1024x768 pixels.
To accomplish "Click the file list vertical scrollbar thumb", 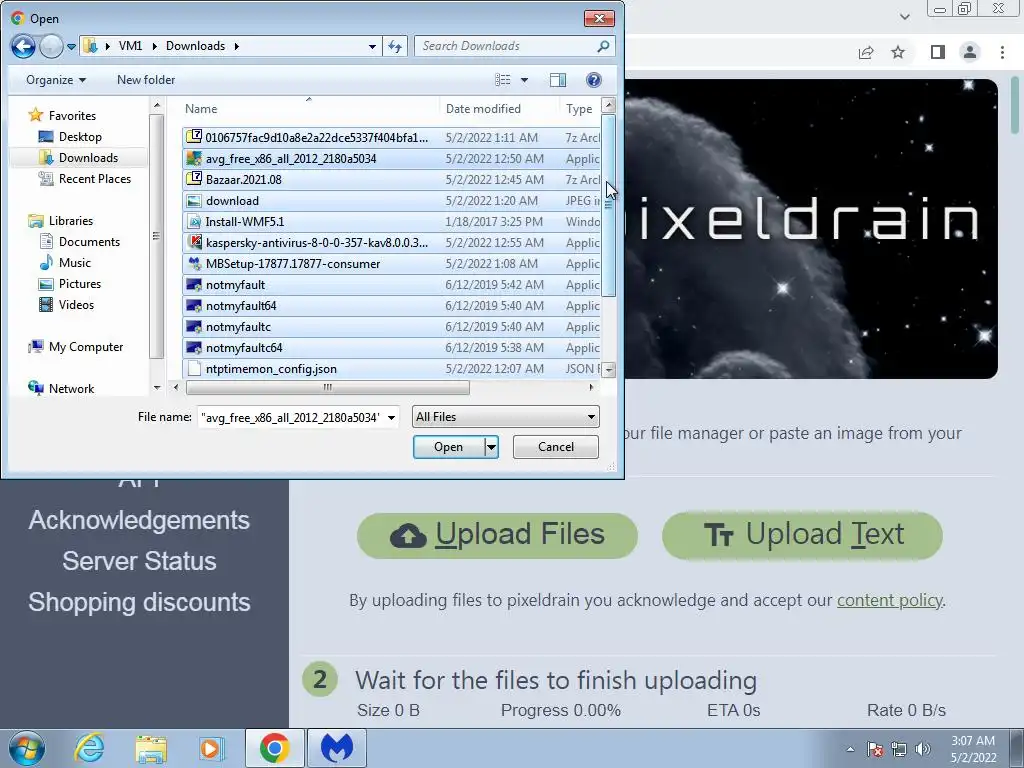I will point(609,206).
